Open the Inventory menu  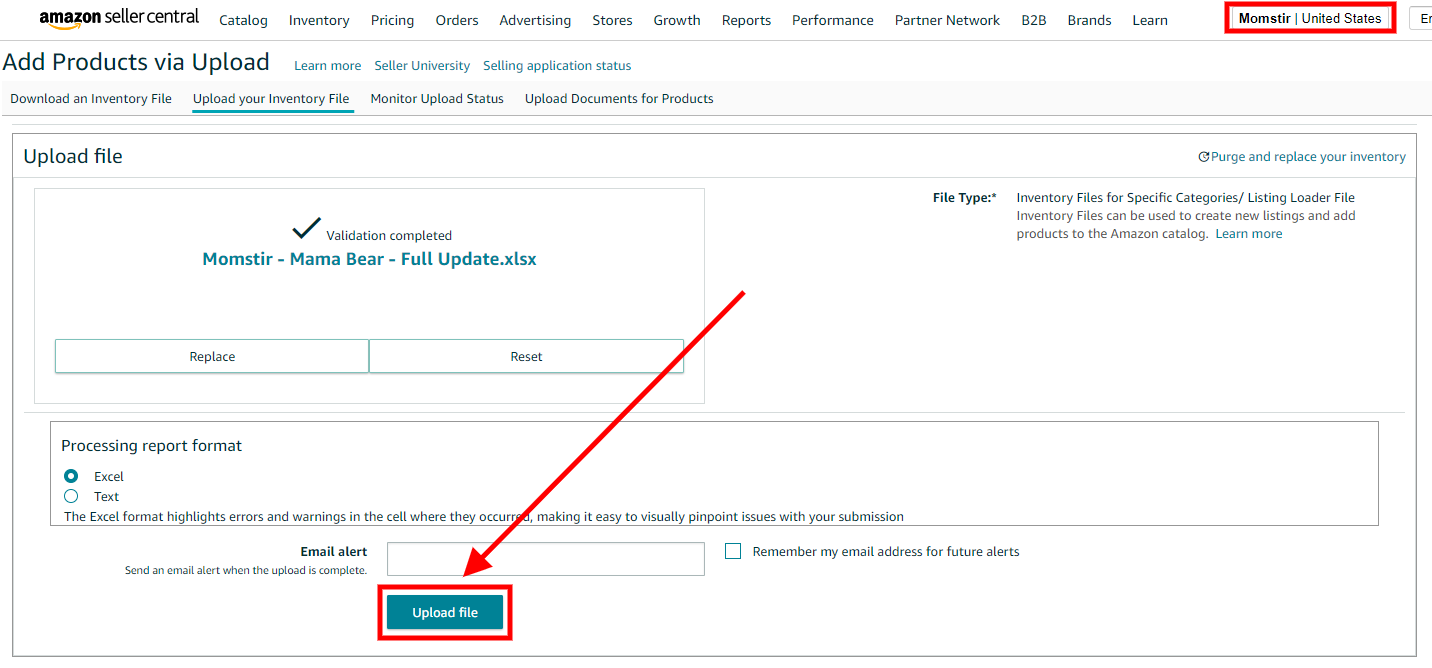(319, 20)
